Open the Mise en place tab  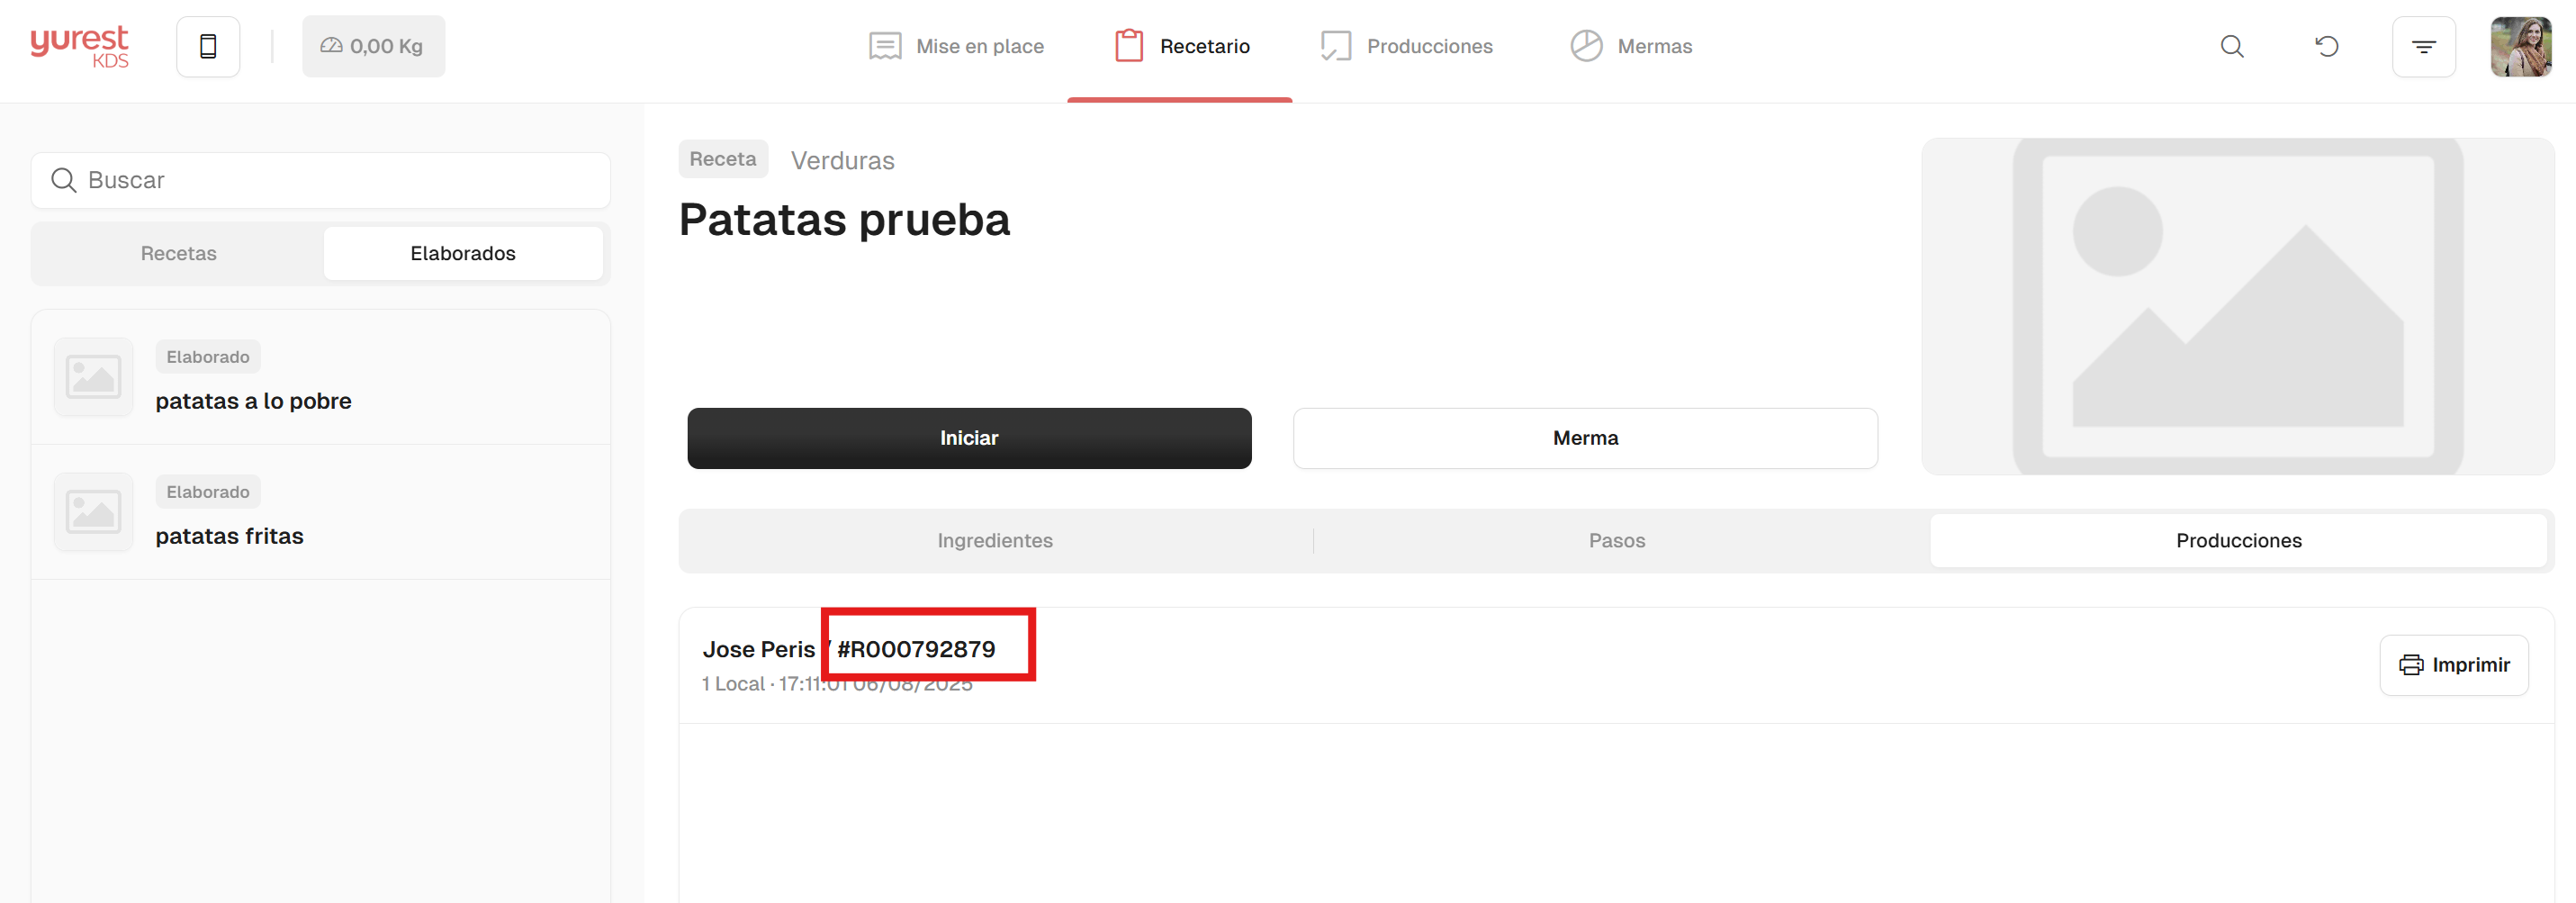(x=956, y=47)
